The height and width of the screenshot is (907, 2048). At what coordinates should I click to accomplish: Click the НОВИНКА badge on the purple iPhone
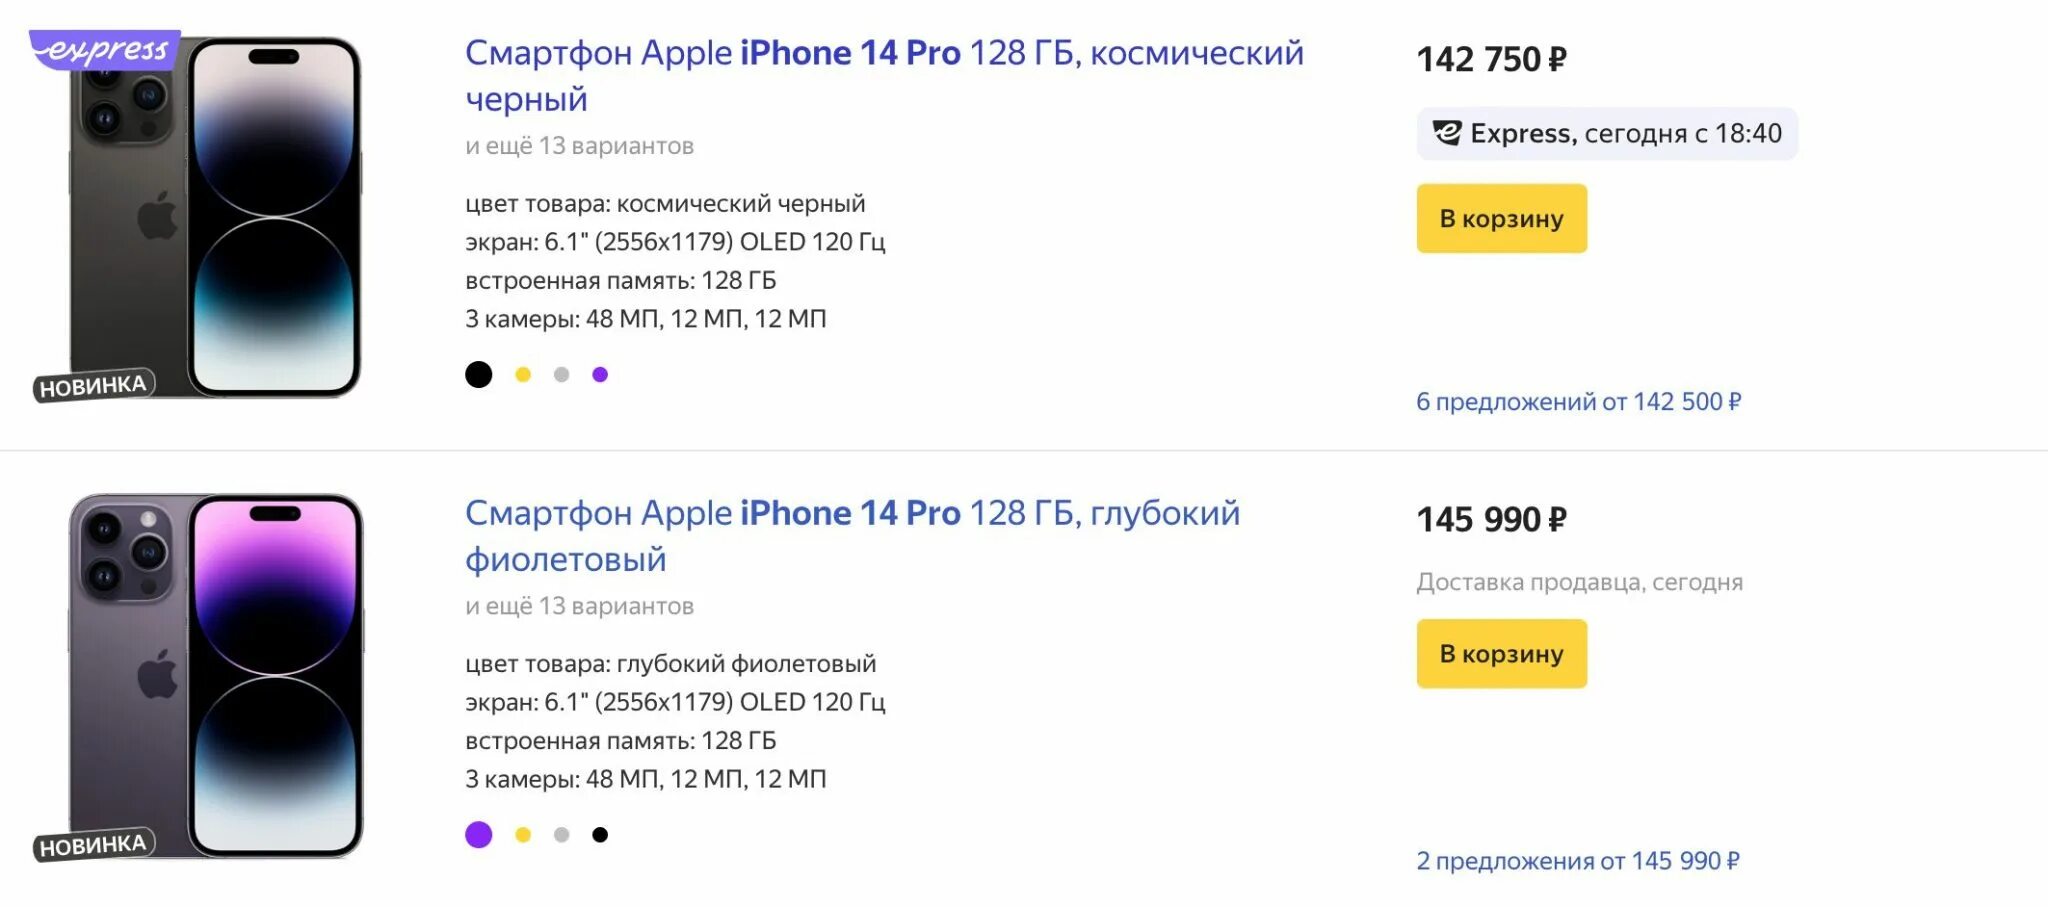pos(93,845)
